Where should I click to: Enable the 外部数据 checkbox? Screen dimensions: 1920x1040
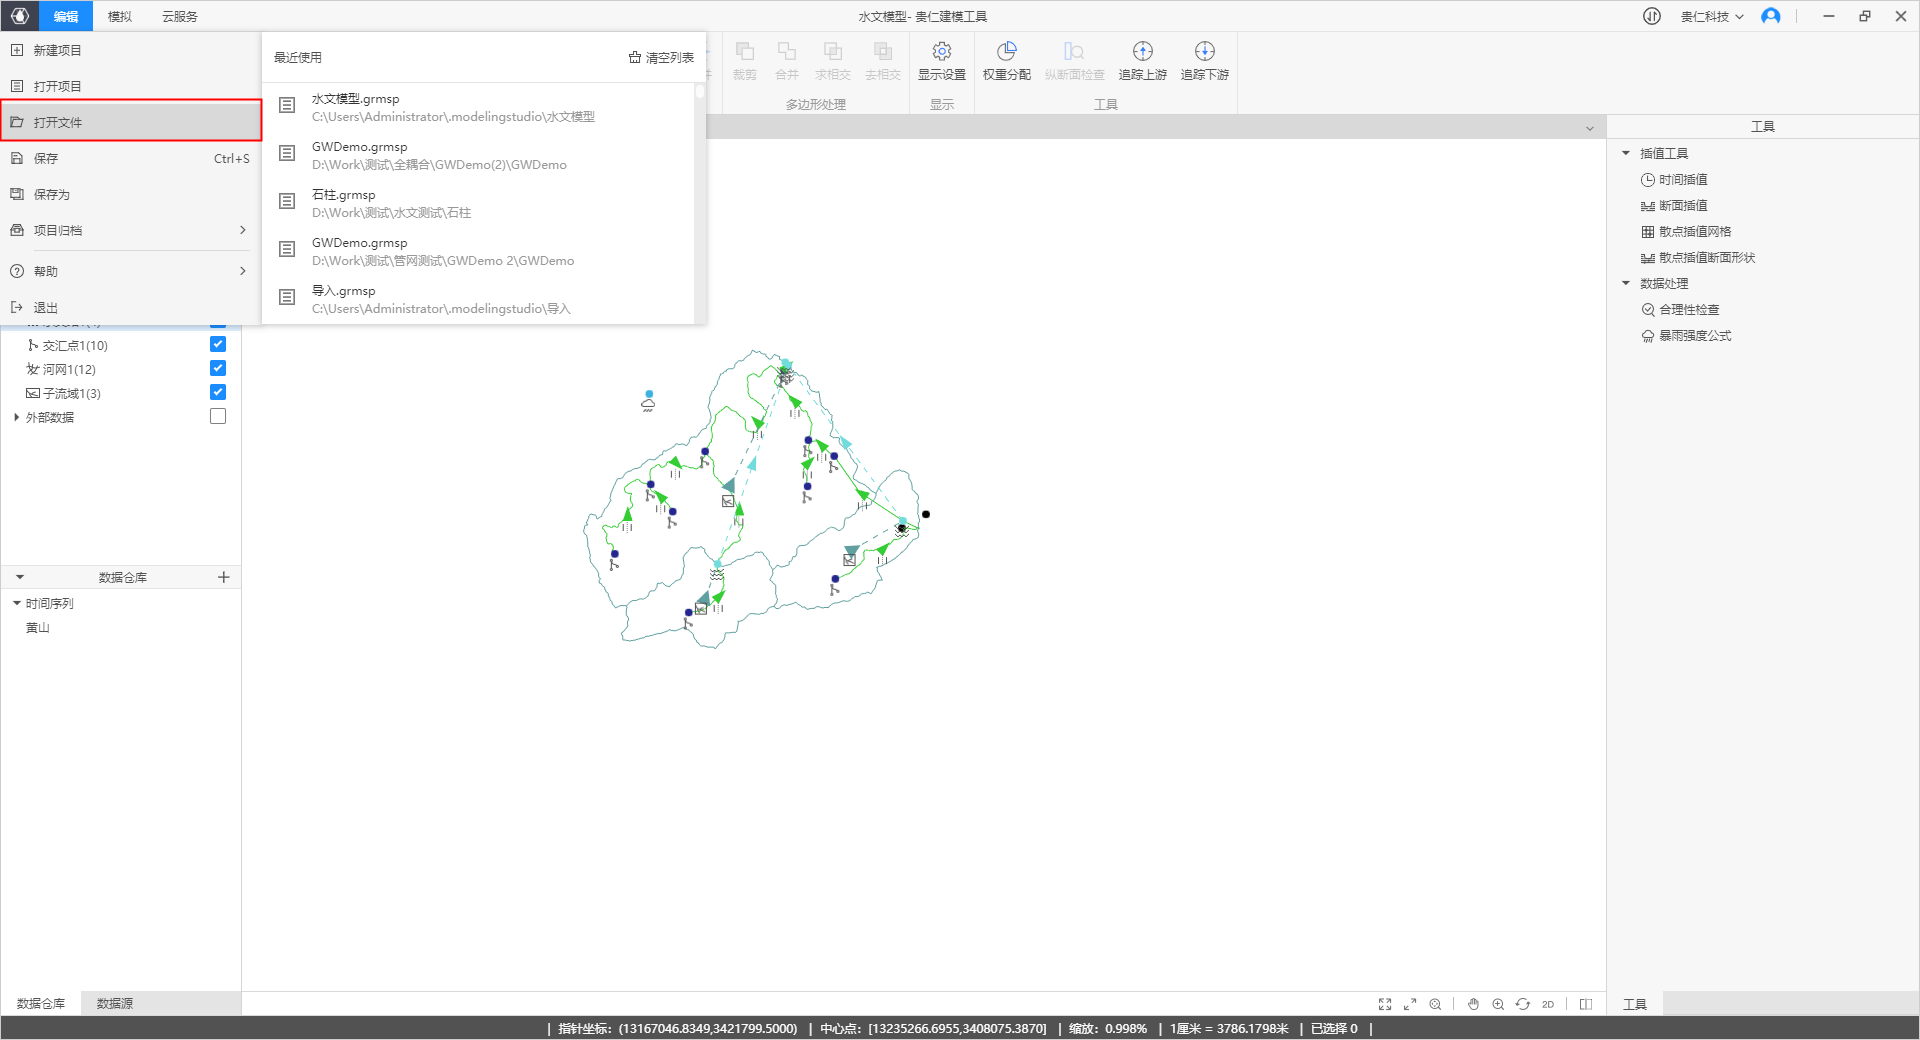click(218, 416)
